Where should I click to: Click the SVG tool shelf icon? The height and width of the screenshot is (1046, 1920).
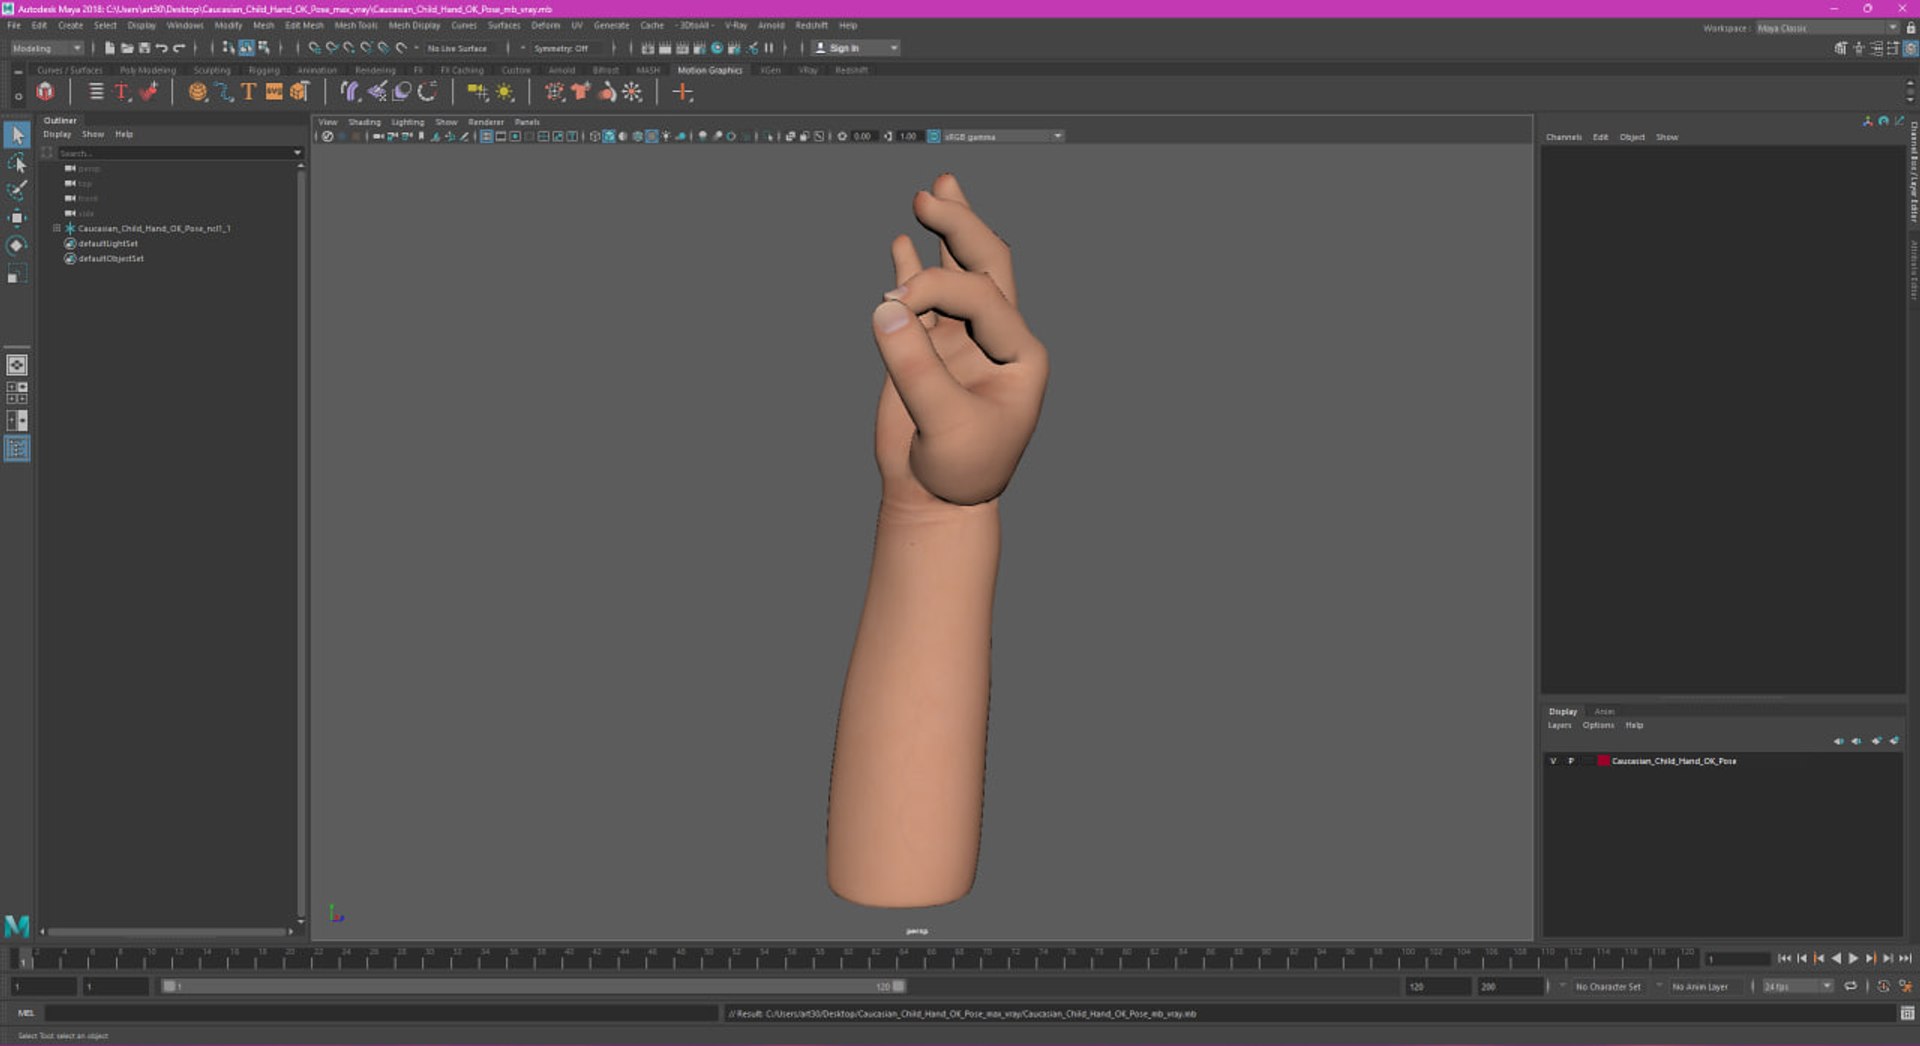[274, 92]
